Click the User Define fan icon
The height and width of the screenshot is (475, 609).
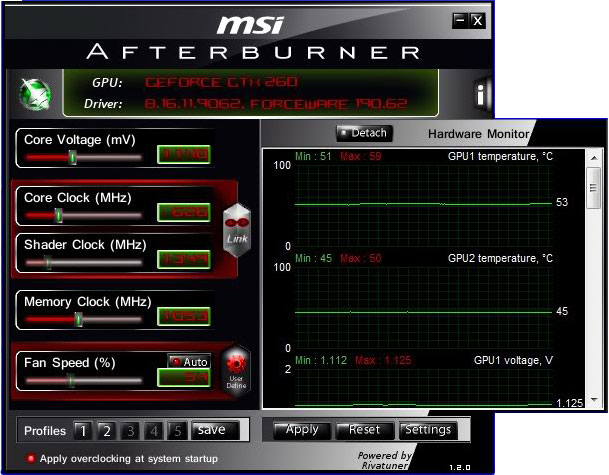[237, 369]
